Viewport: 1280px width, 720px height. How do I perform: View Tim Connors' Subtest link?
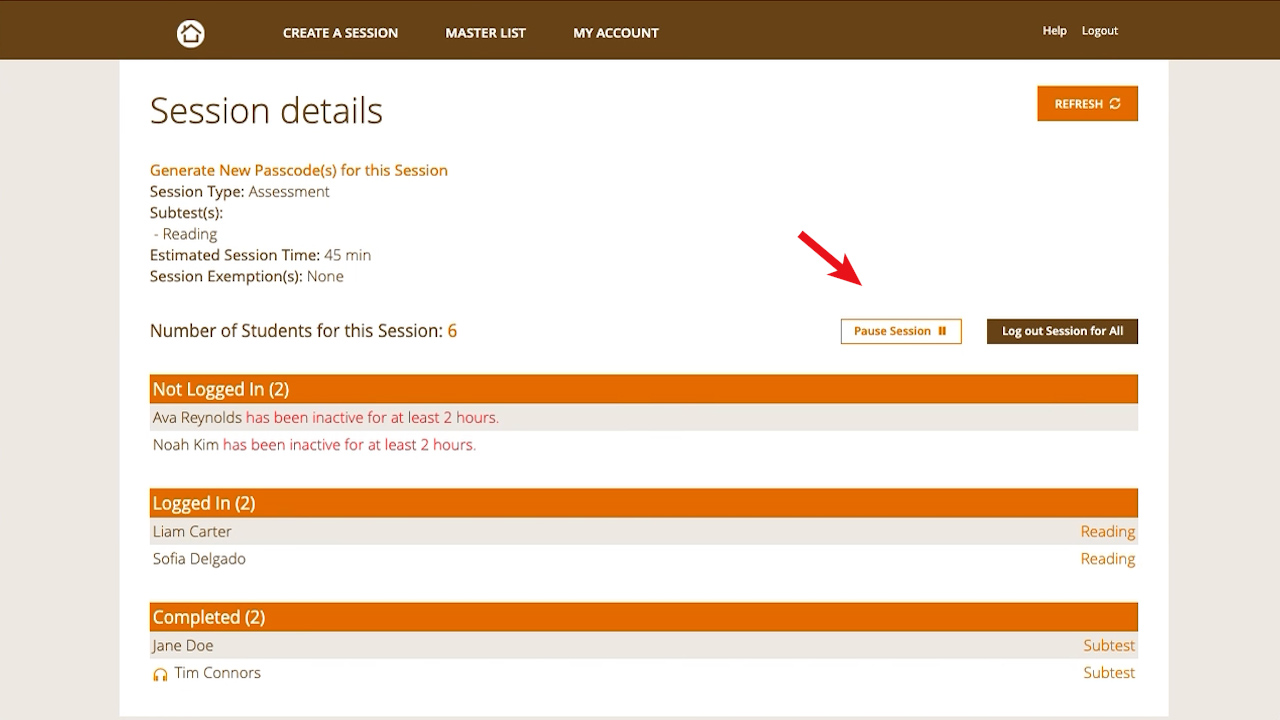tap(1108, 673)
